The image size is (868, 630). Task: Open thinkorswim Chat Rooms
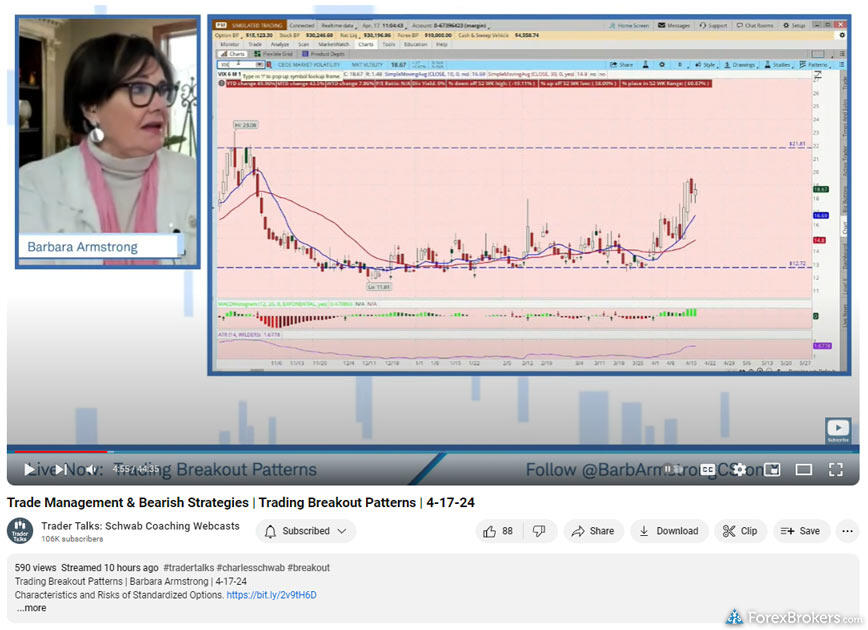click(755, 25)
